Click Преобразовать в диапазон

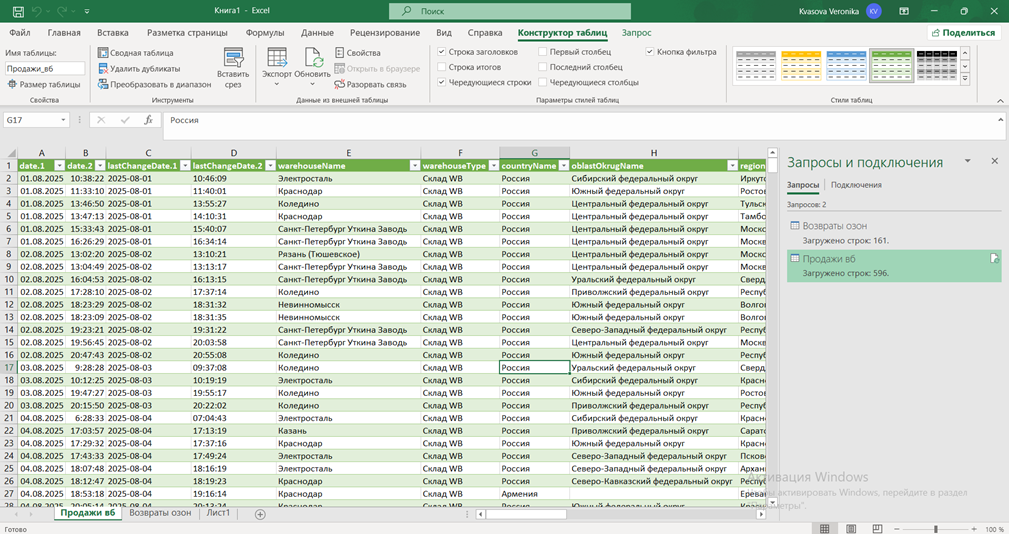pos(154,84)
